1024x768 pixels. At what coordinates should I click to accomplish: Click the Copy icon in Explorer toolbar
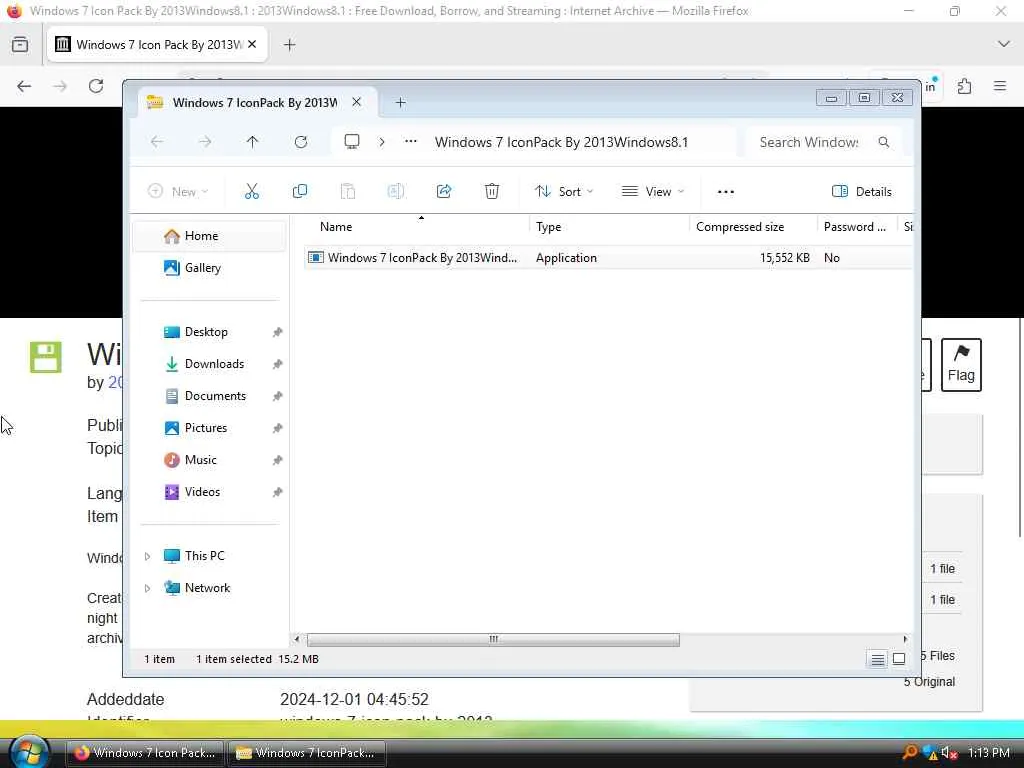pyautogui.click(x=300, y=191)
